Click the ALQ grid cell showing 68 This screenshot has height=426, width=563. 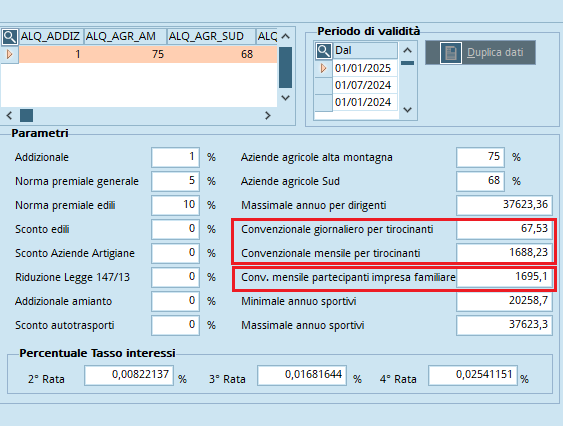pyautogui.click(x=211, y=54)
